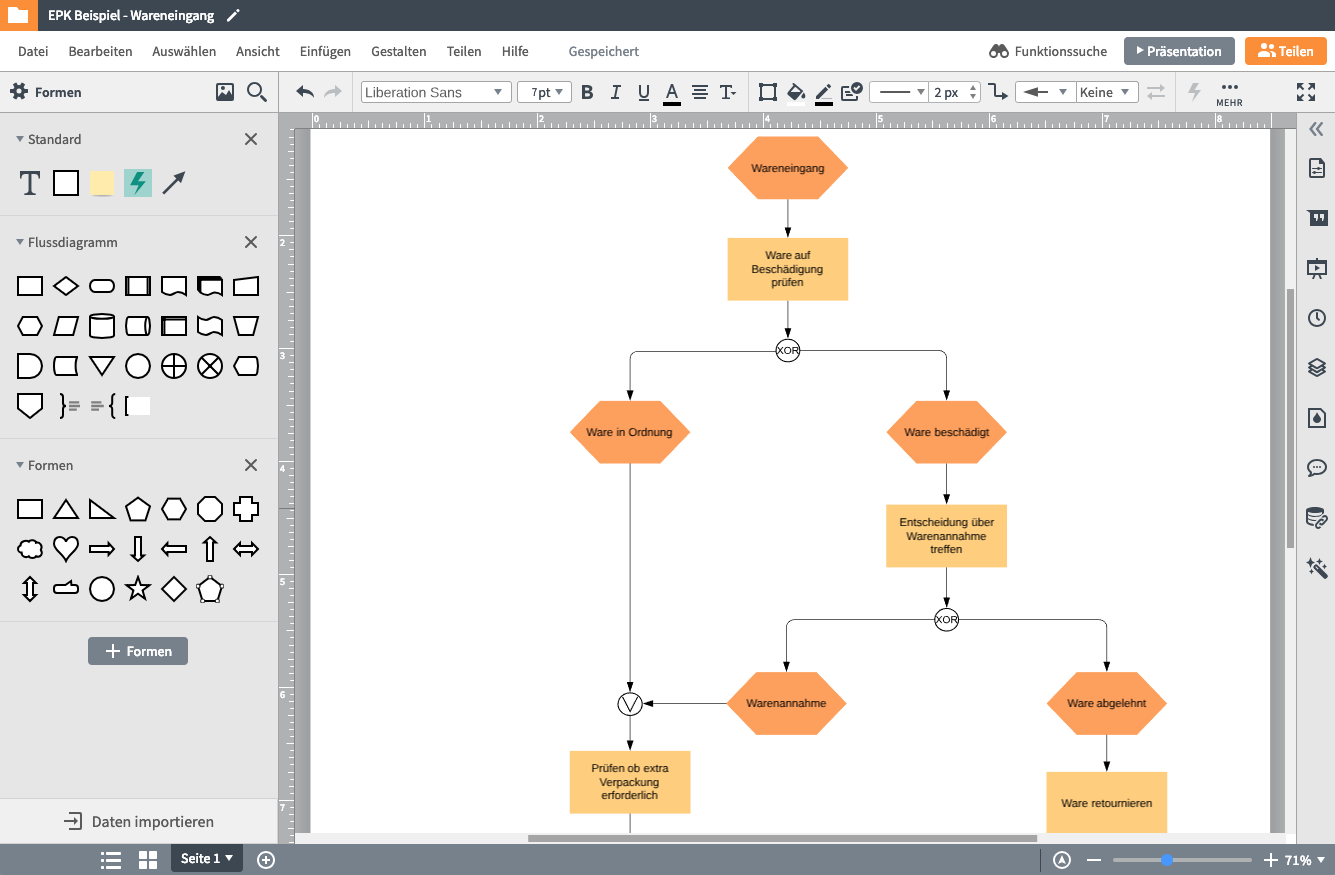
Task: Collapse the Flussdiagramm shape section
Action: pyautogui.click(x=20, y=242)
